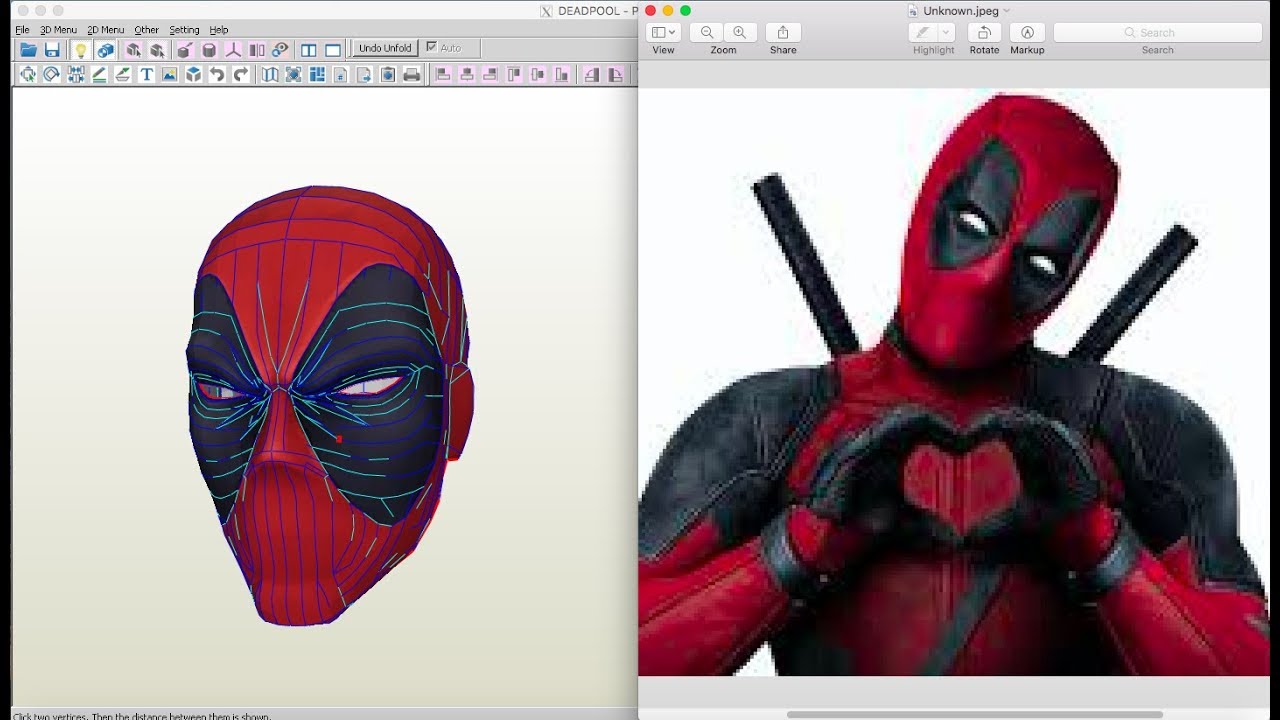Click the pink triangle ruler icon

tap(591, 74)
